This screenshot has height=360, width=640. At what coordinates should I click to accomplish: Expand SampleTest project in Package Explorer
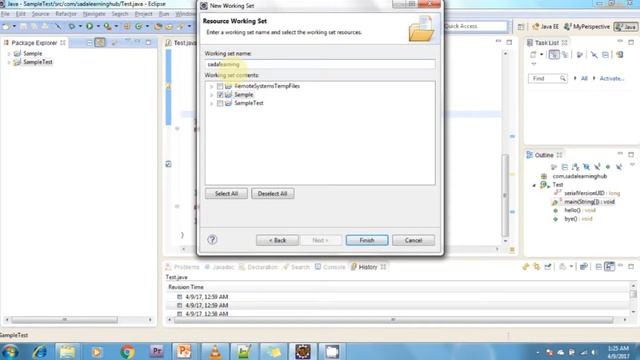(9, 62)
